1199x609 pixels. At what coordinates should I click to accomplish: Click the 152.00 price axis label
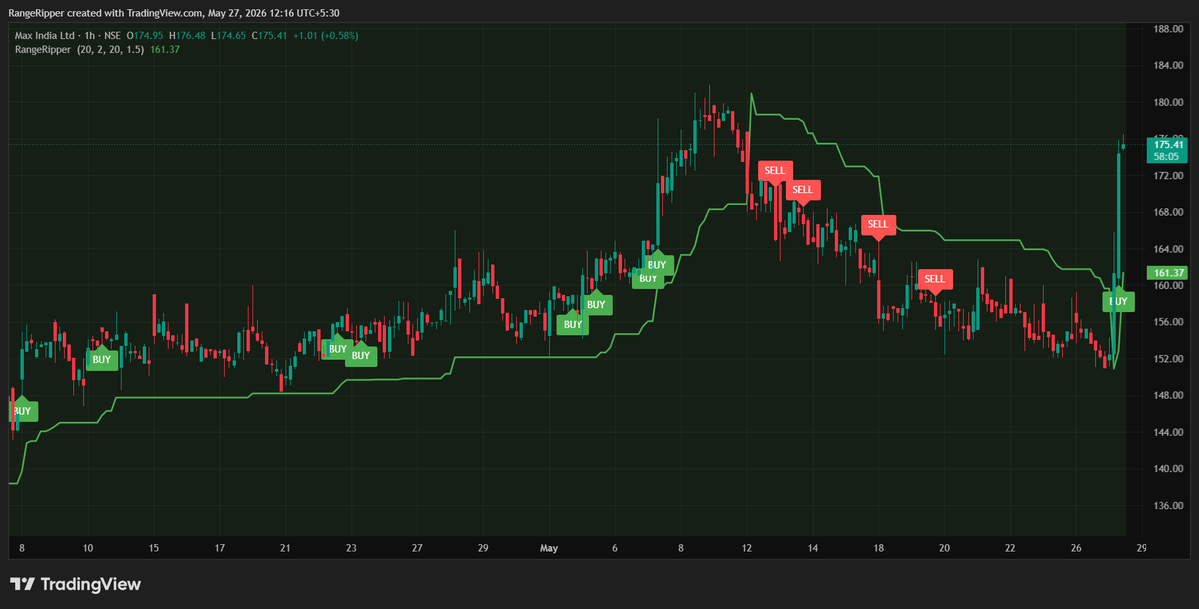point(1169,359)
